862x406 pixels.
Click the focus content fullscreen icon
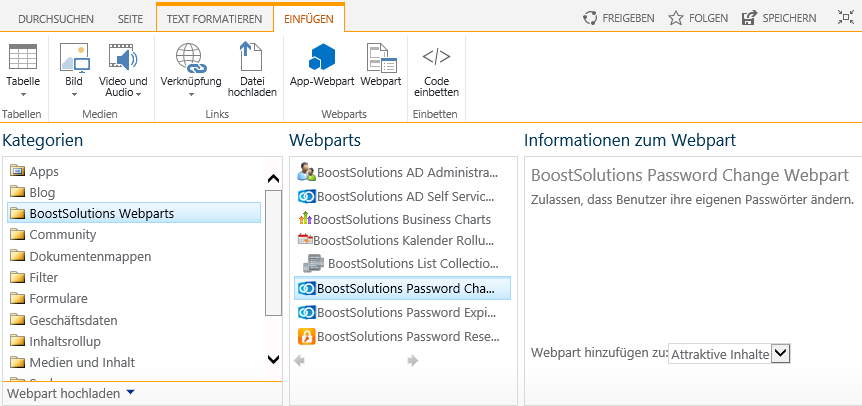(846, 18)
